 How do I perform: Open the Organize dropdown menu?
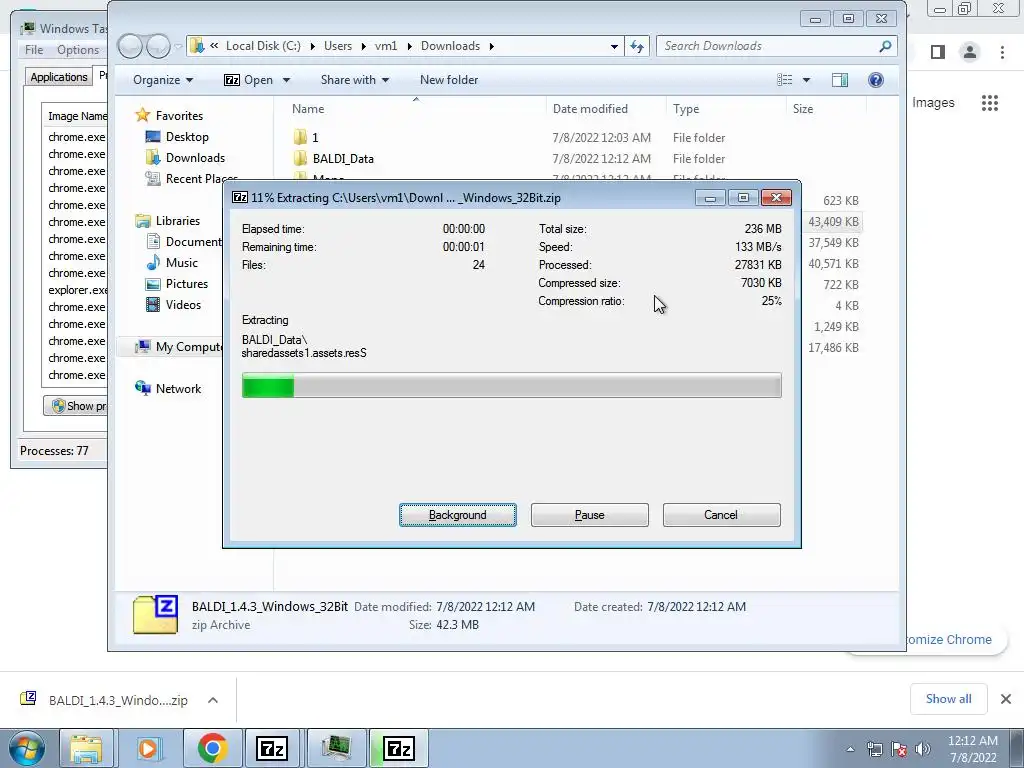coord(163,80)
